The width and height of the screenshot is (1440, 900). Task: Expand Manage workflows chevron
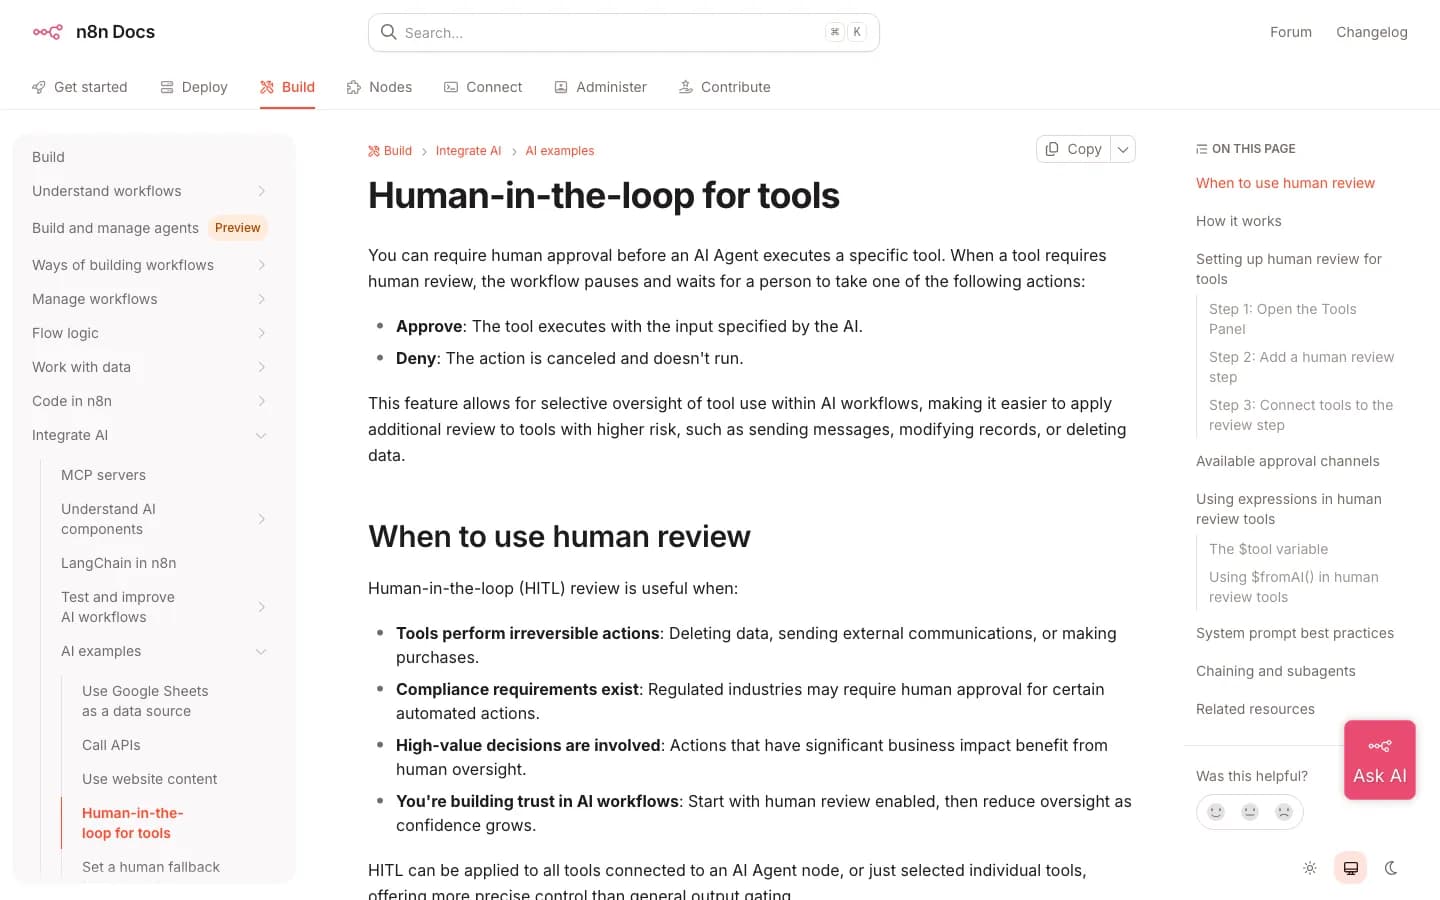[x=262, y=299]
